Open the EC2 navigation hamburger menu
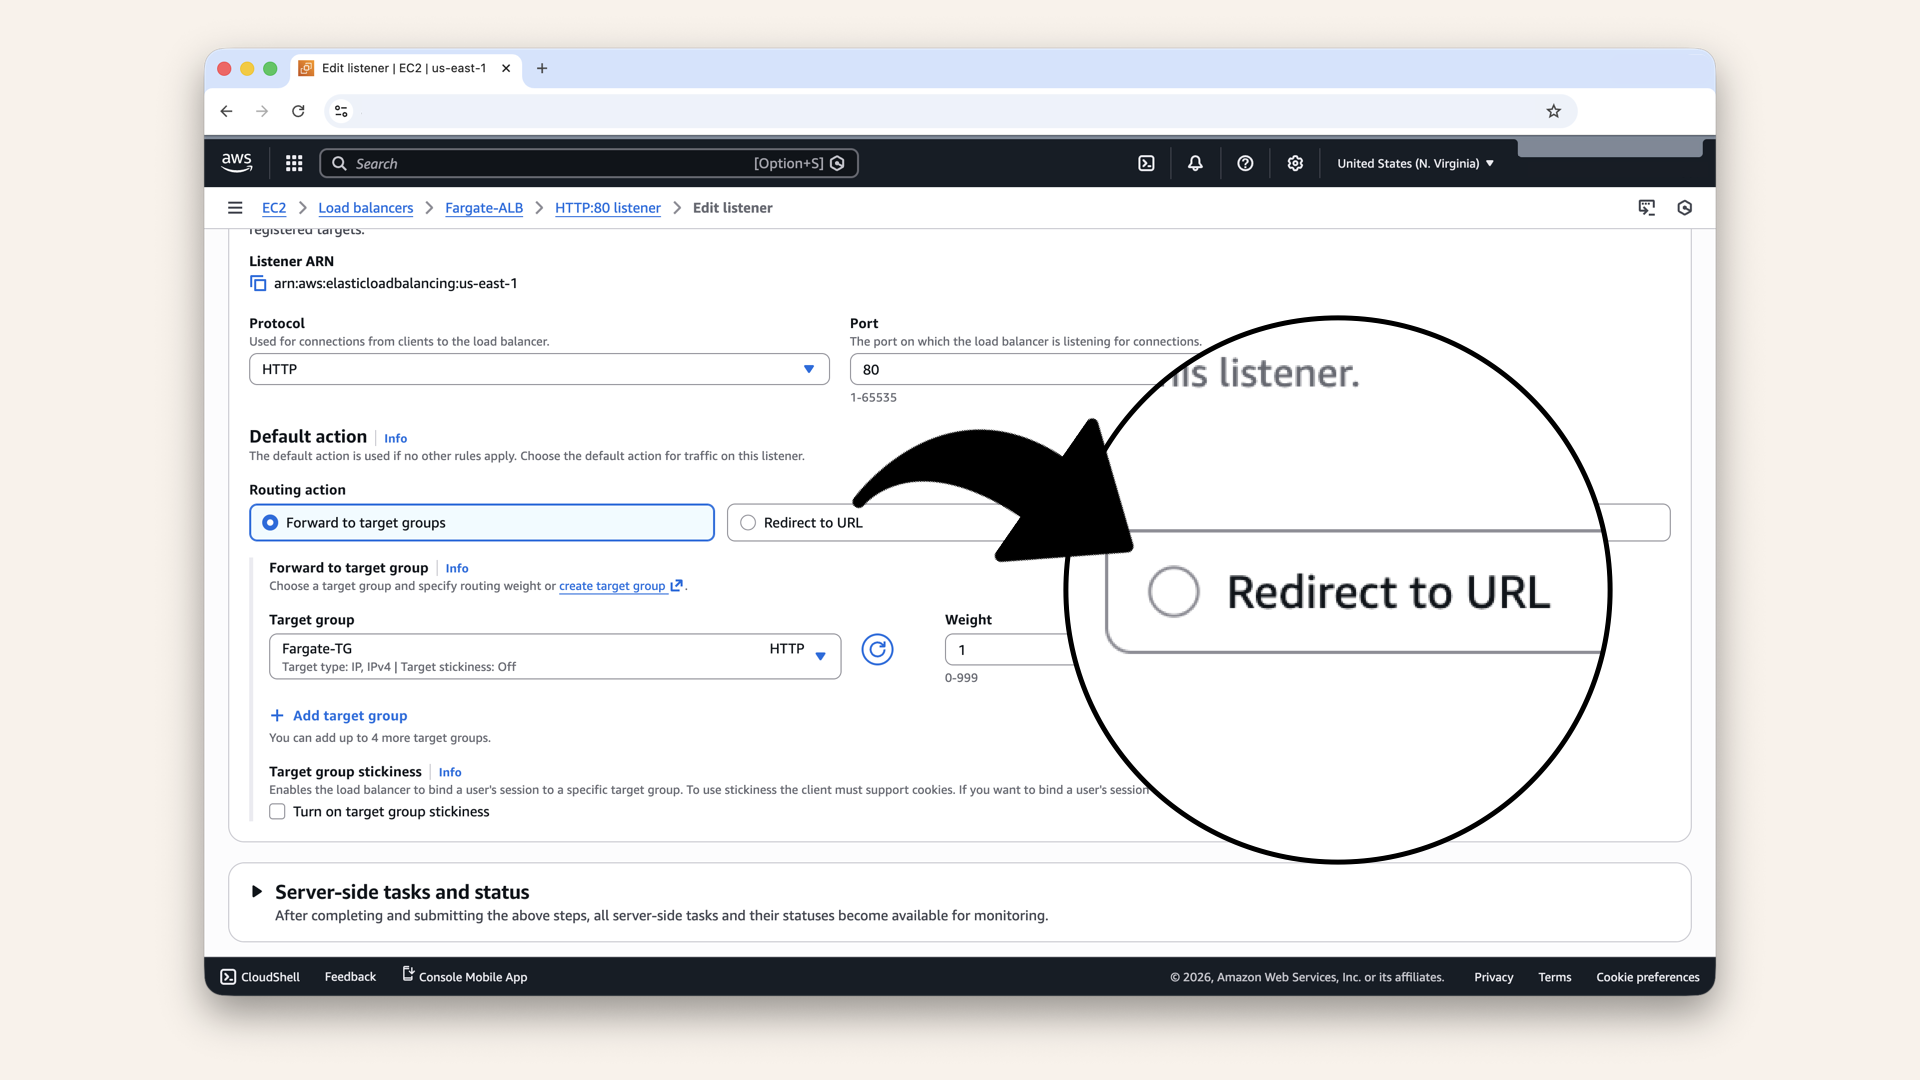Viewport: 1920px width, 1080px height. point(235,207)
